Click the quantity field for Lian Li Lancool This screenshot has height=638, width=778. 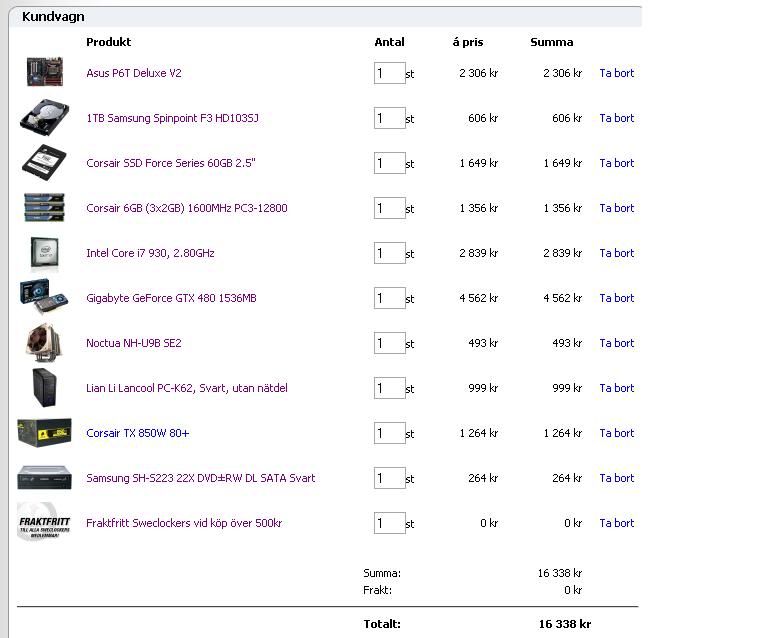coord(389,388)
